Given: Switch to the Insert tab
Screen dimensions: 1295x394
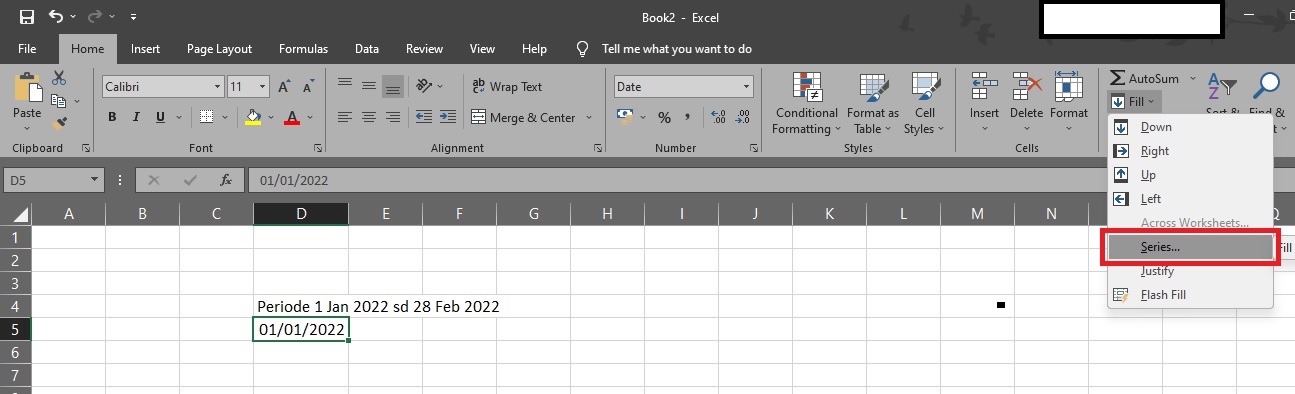Looking at the screenshot, I should pos(145,48).
